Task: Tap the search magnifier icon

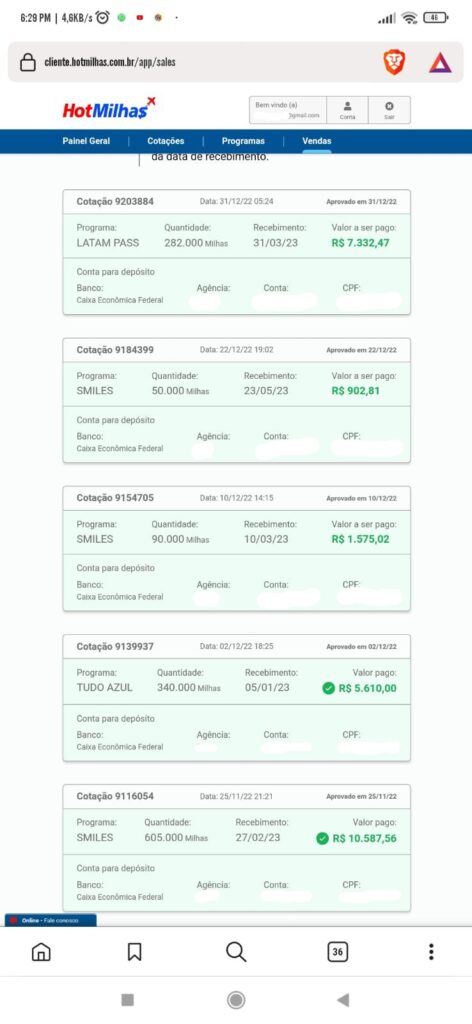Action: tap(236, 952)
